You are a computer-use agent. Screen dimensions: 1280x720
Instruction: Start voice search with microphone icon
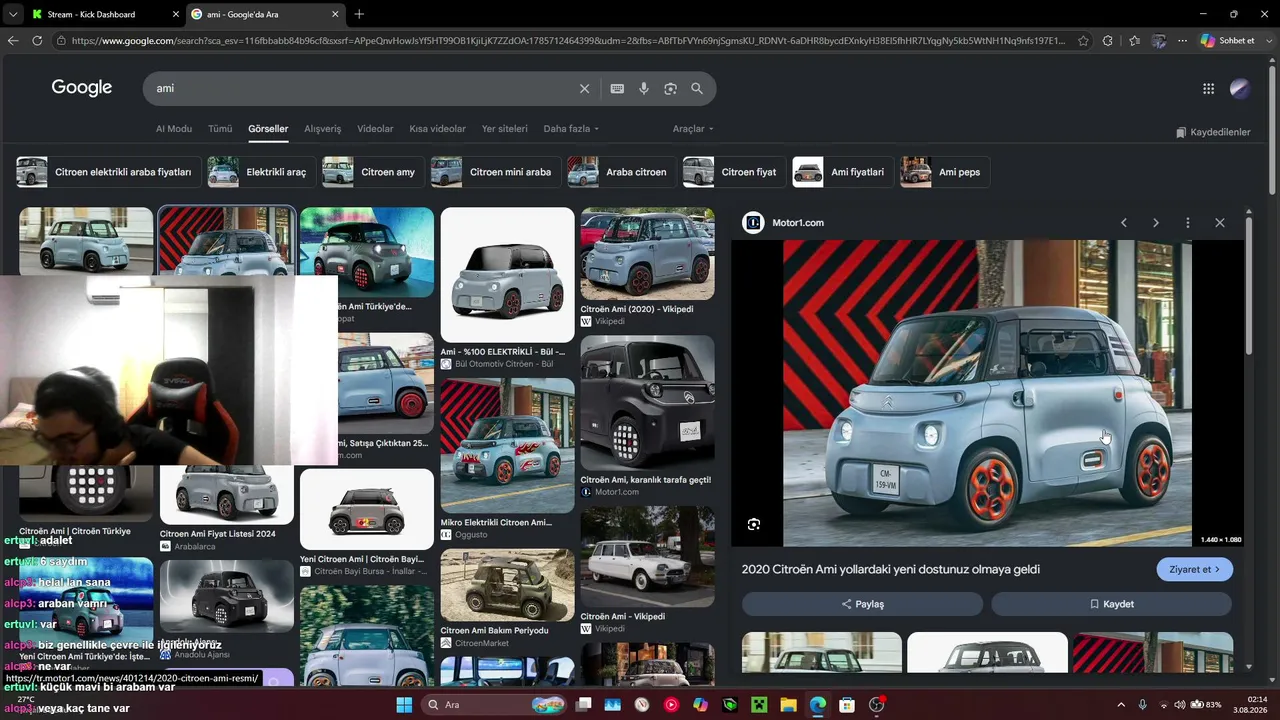[644, 88]
